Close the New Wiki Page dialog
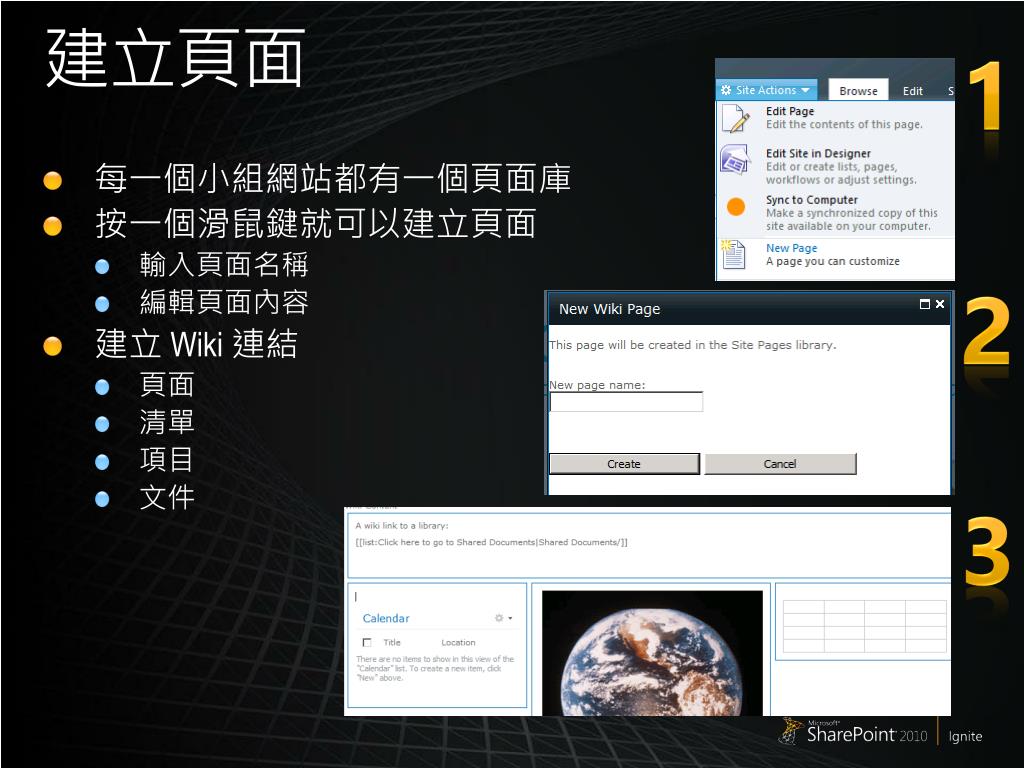1024x768 pixels. (940, 304)
